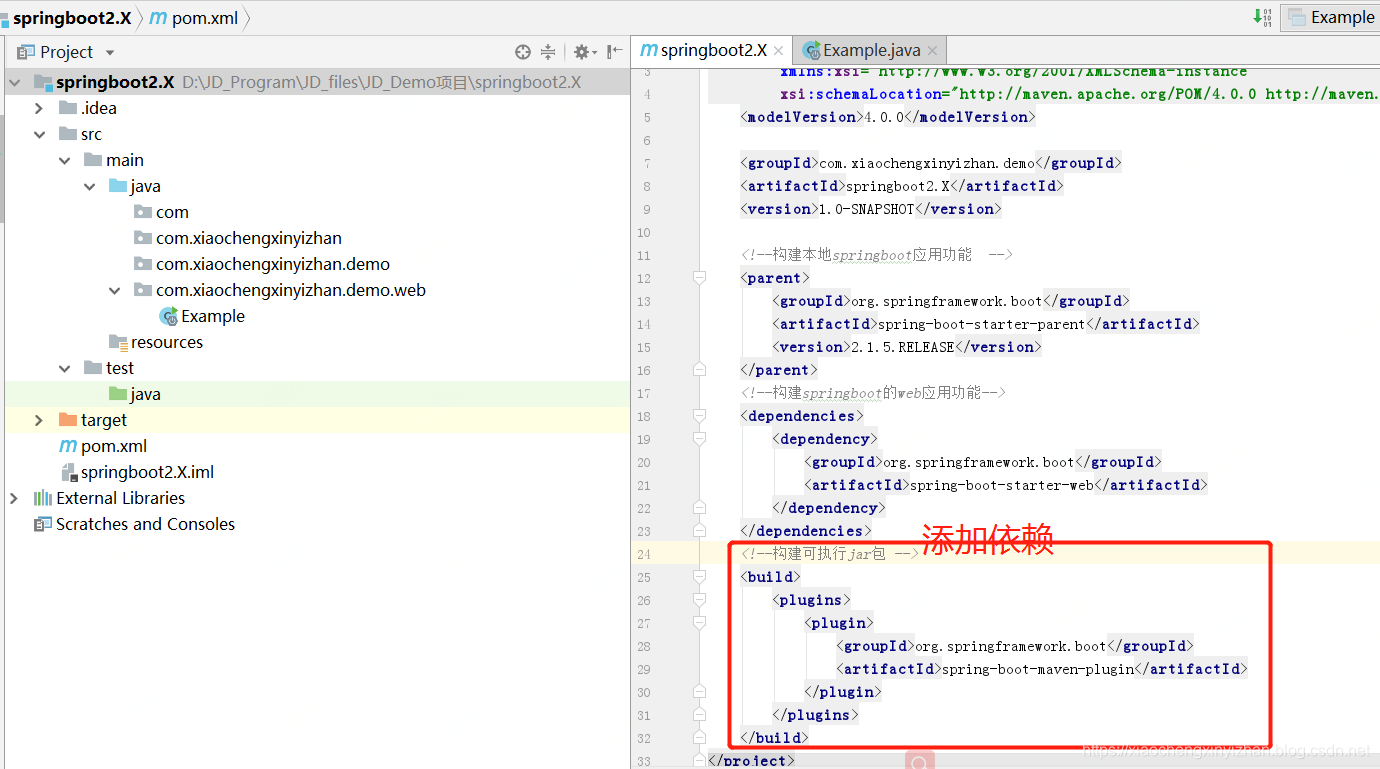Image resolution: width=1380 pixels, height=769 pixels.
Task: Select the src folder icon
Action: click(x=68, y=134)
